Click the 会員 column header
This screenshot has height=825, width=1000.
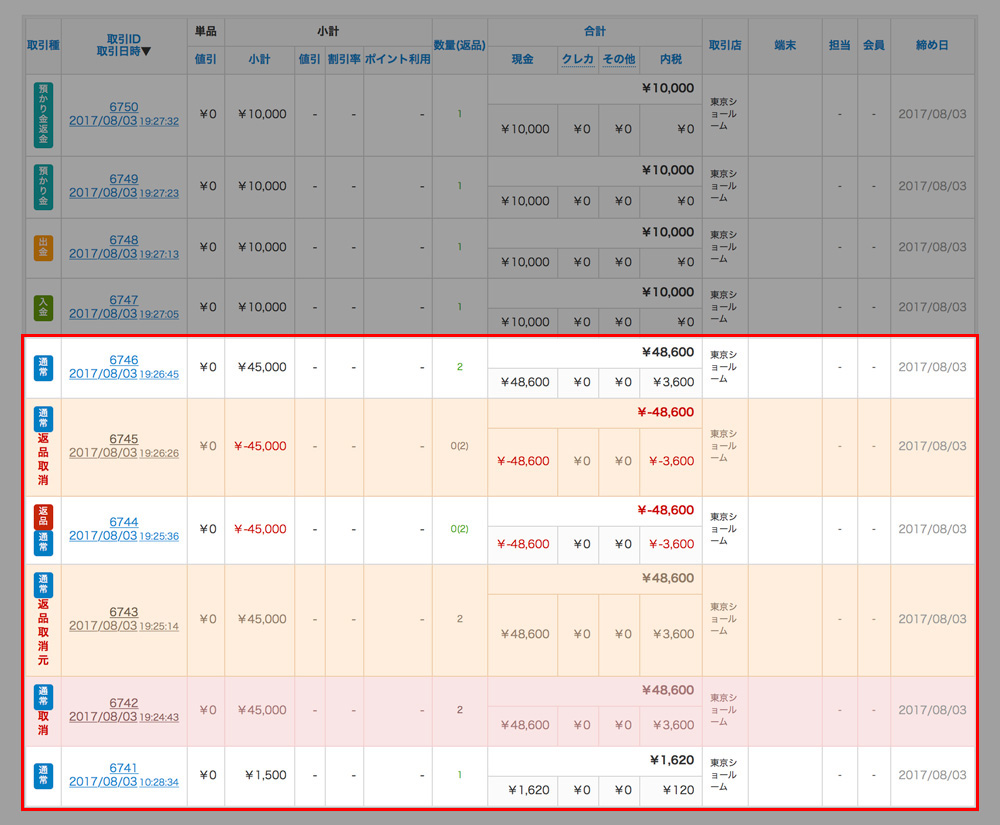[x=874, y=45]
